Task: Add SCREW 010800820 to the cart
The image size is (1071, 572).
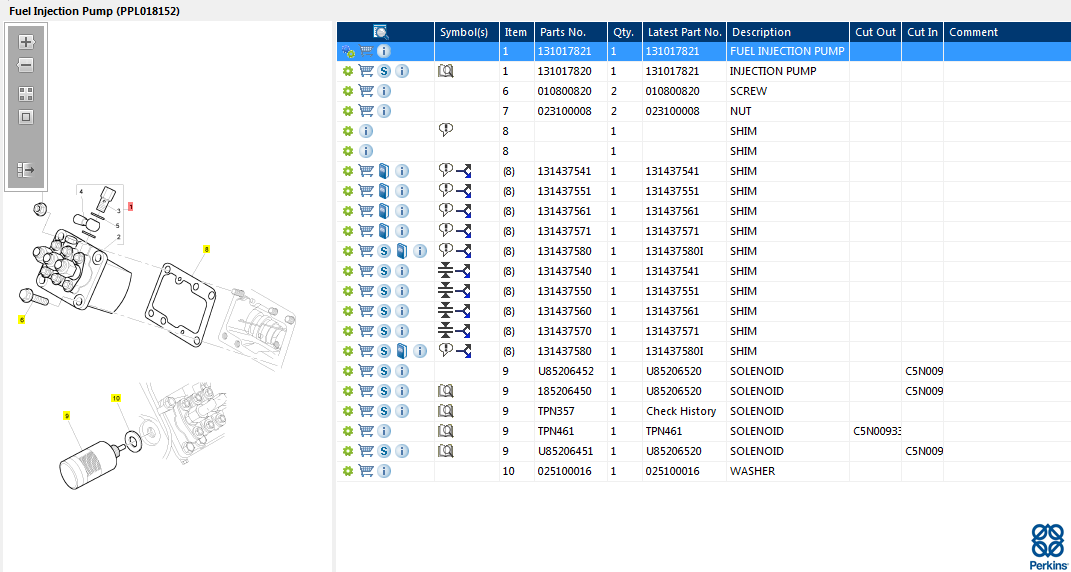Action: tap(366, 91)
